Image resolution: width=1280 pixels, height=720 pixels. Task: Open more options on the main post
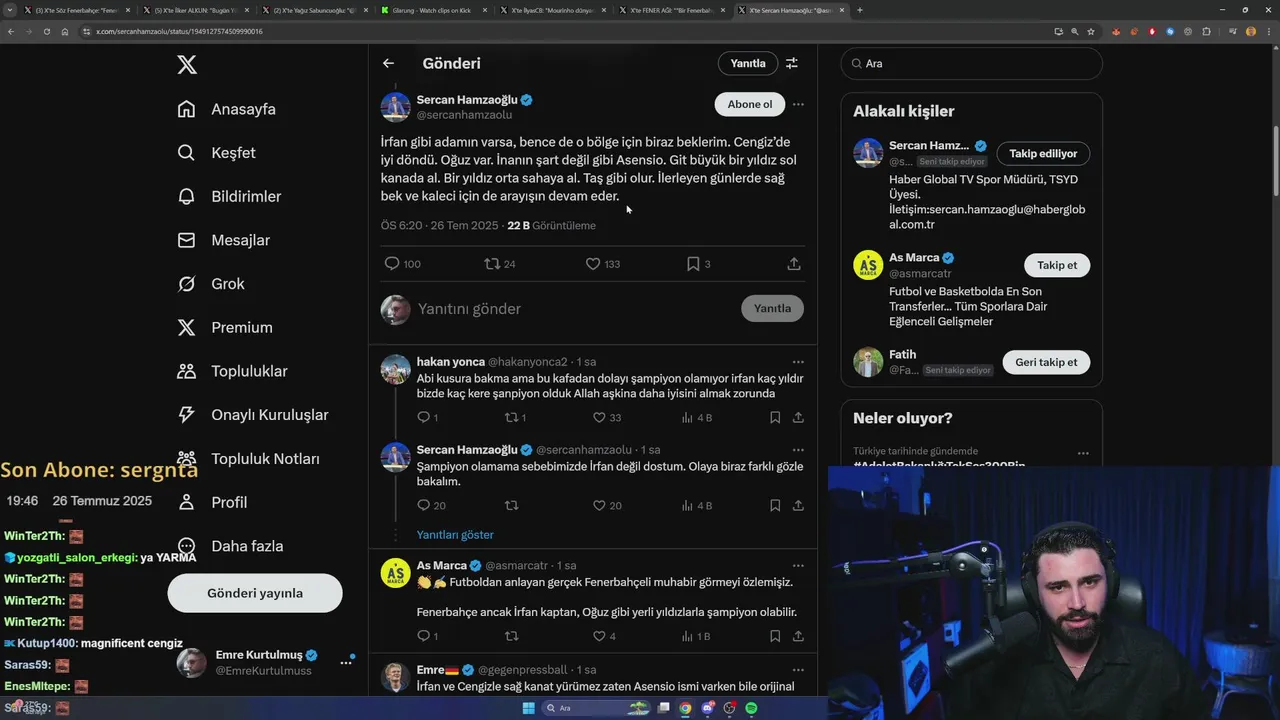tap(798, 104)
